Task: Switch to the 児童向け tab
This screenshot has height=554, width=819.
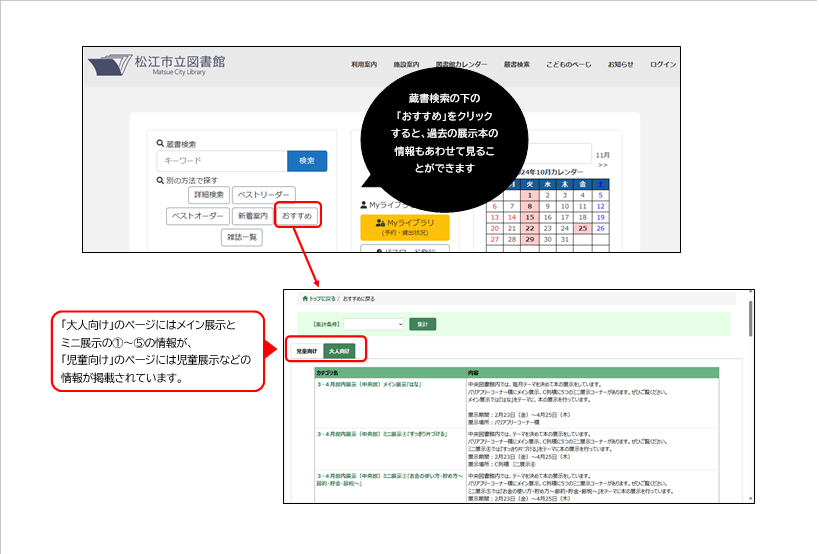Action: [307, 351]
